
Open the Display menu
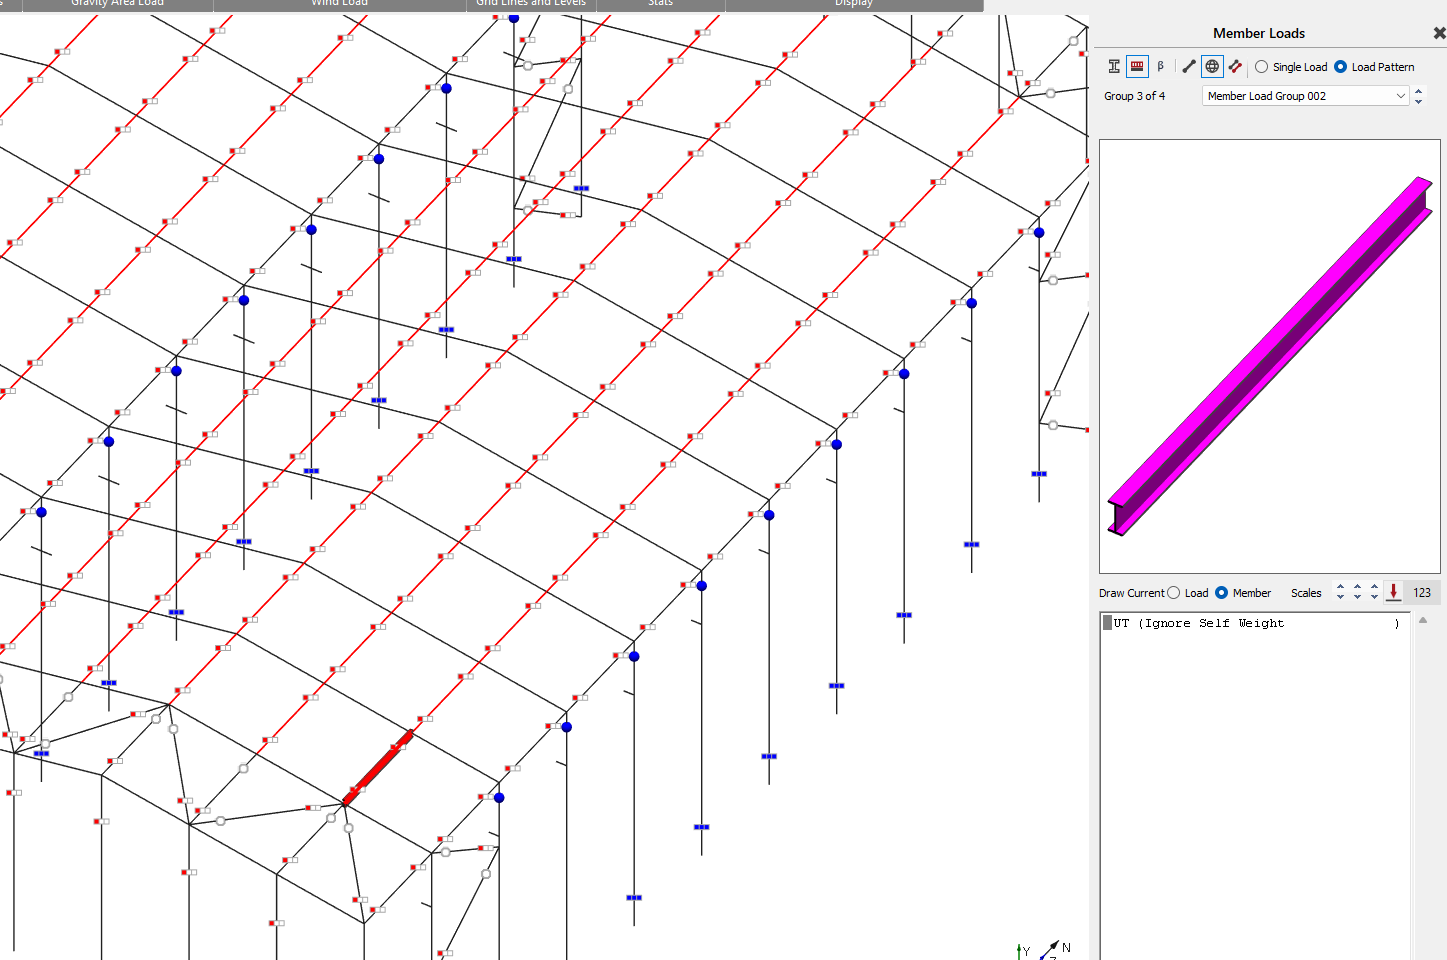853,4
